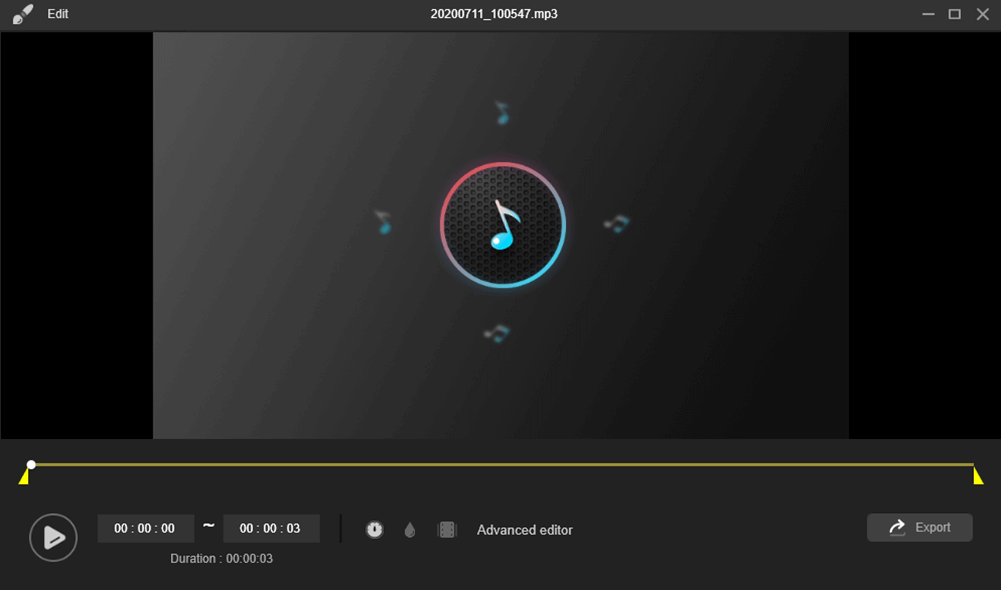Click the export arrow icon

[x=897, y=527]
